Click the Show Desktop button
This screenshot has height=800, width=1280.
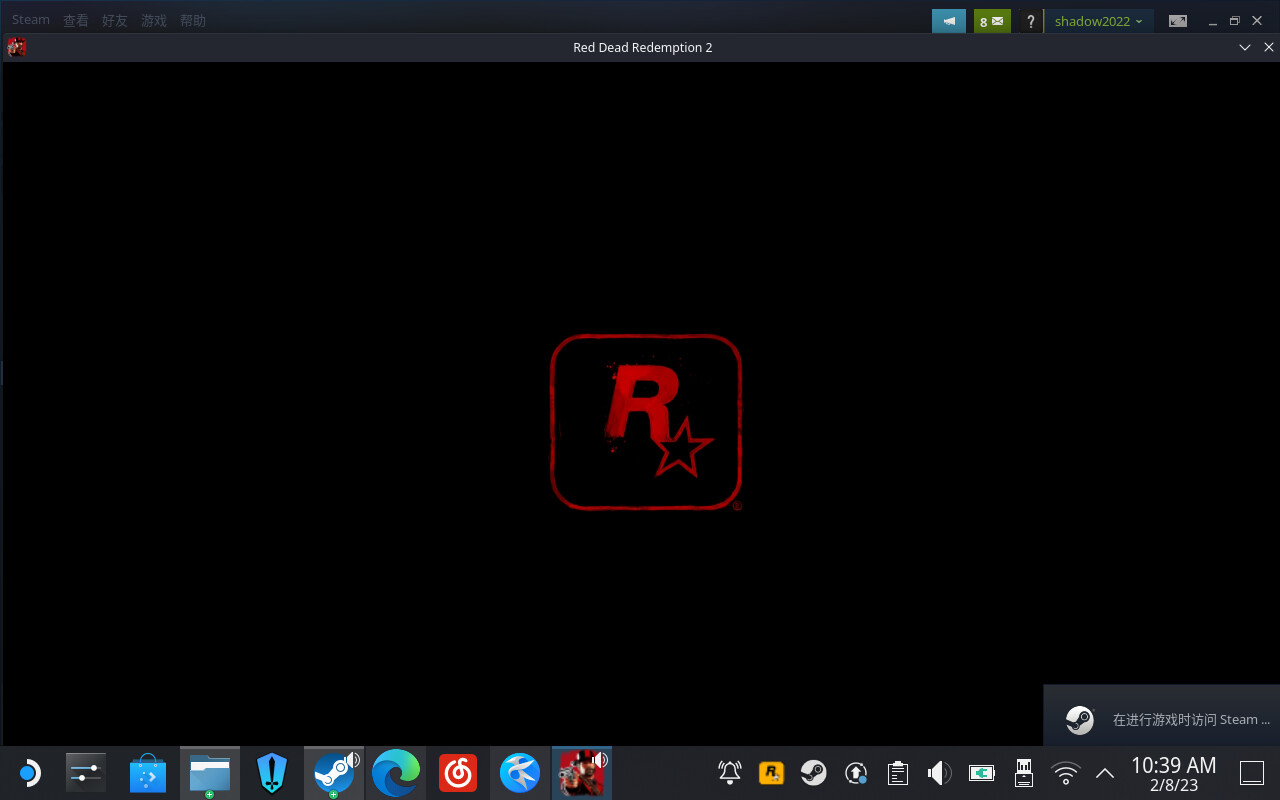pos(1252,773)
